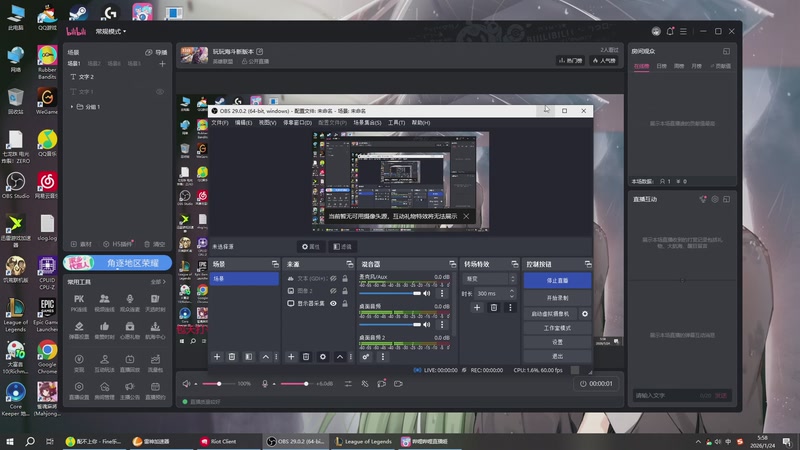This screenshot has height=450, width=800.
Task: Open the hamburger menu in the Bilibili title bar
Action: 683,31
